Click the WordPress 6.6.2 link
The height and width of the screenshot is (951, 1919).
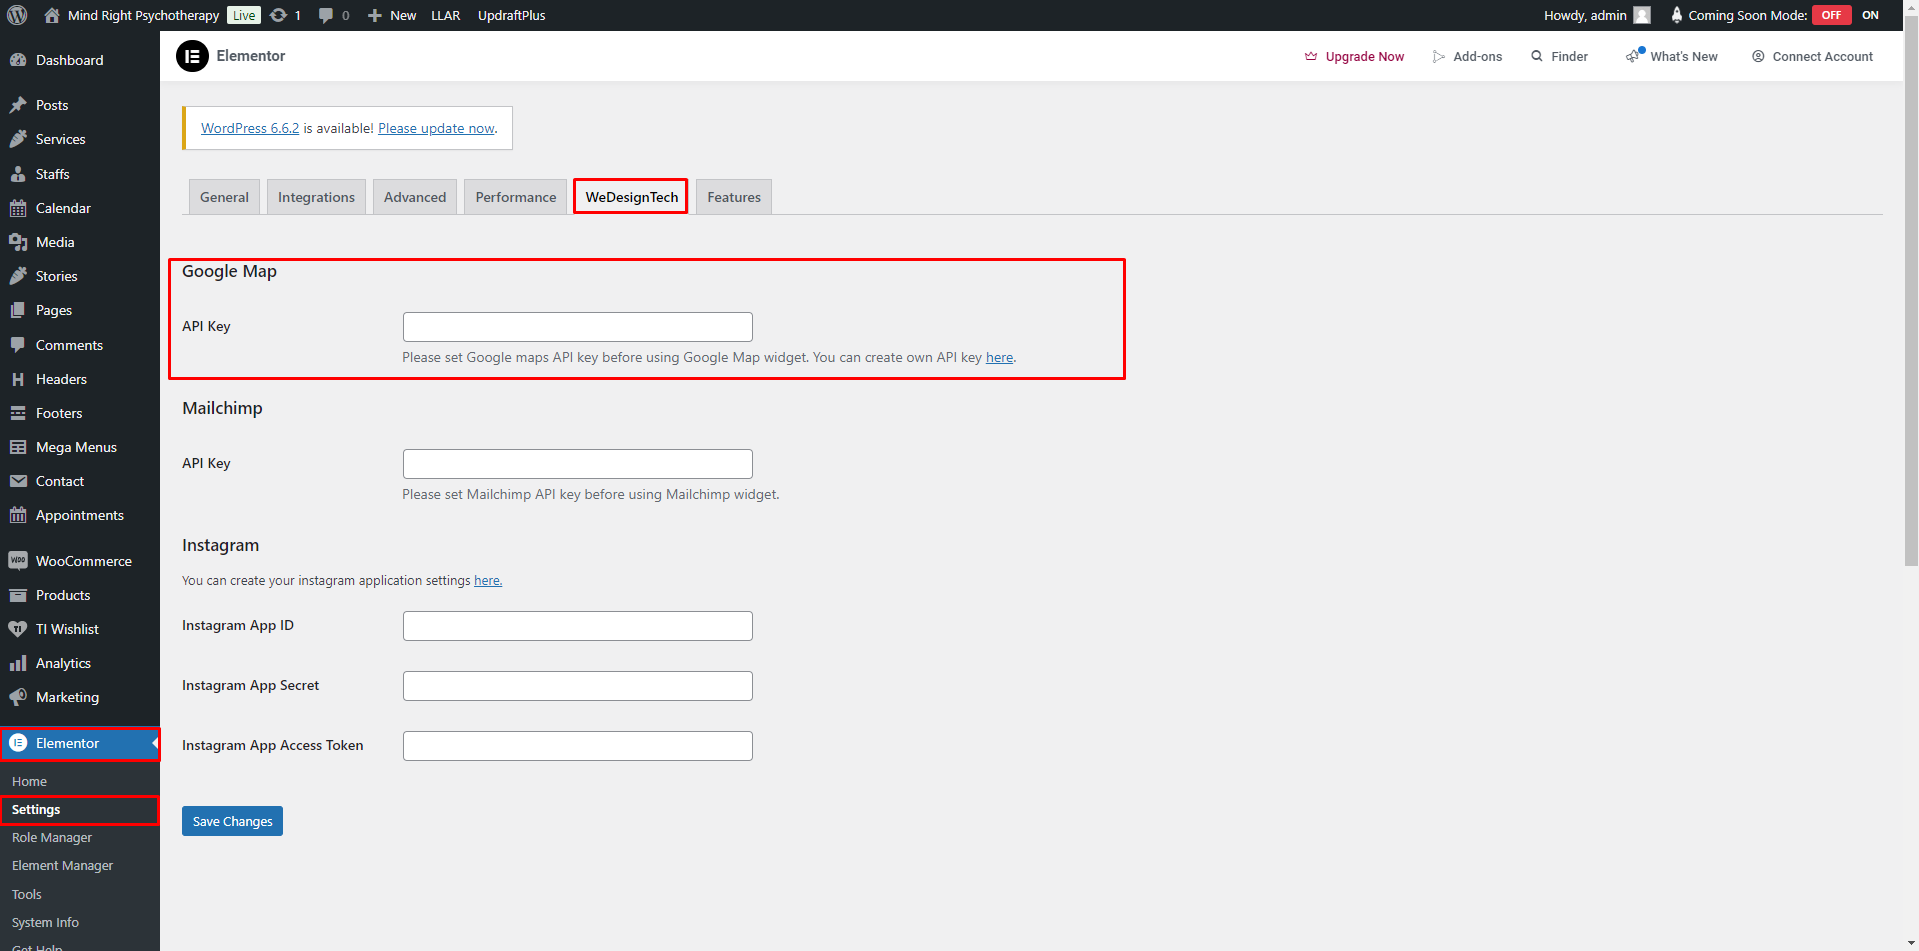tap(250, 128)
